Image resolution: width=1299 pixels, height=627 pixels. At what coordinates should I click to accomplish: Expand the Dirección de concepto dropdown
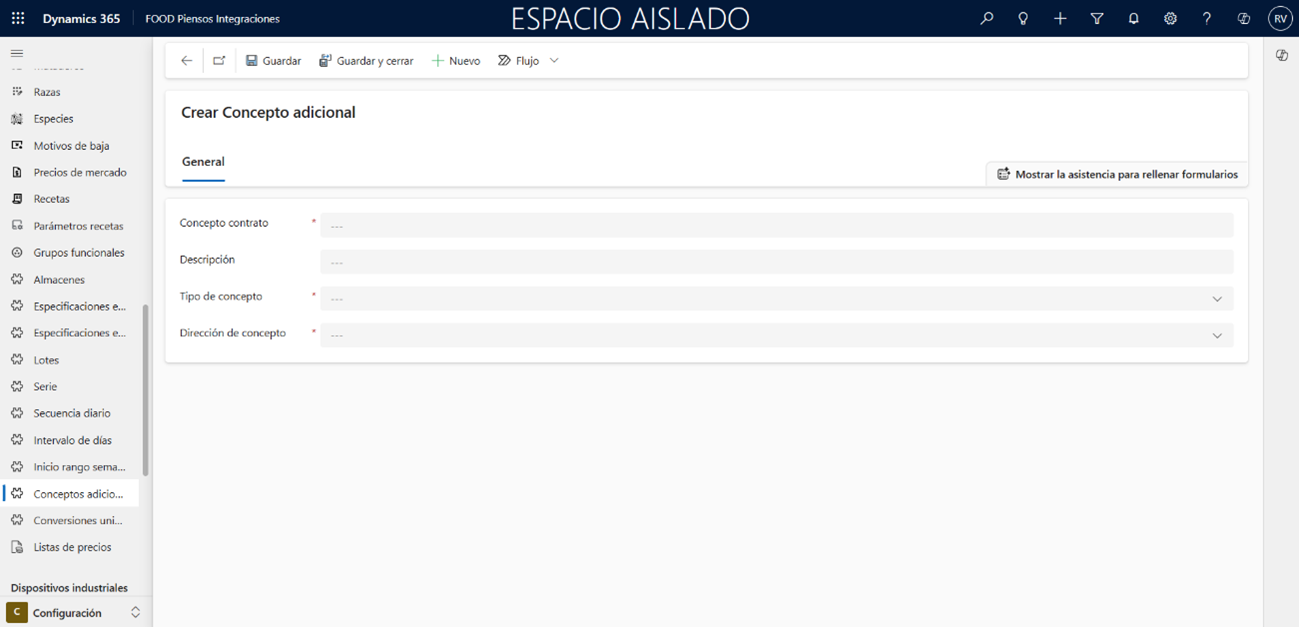[x=1216, y=335]
